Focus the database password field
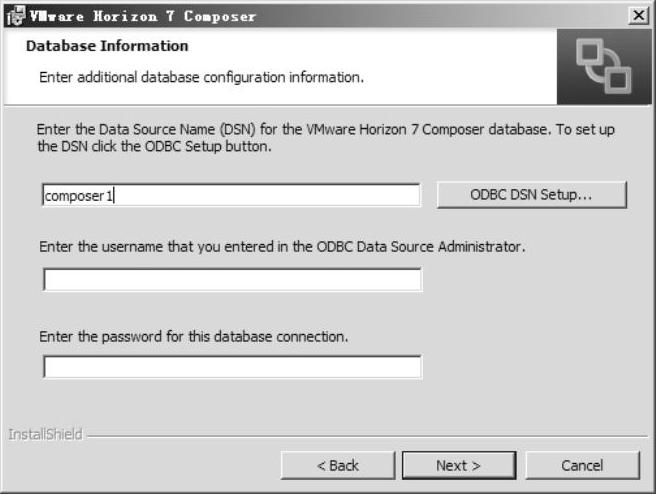 [x=232, y=367]
